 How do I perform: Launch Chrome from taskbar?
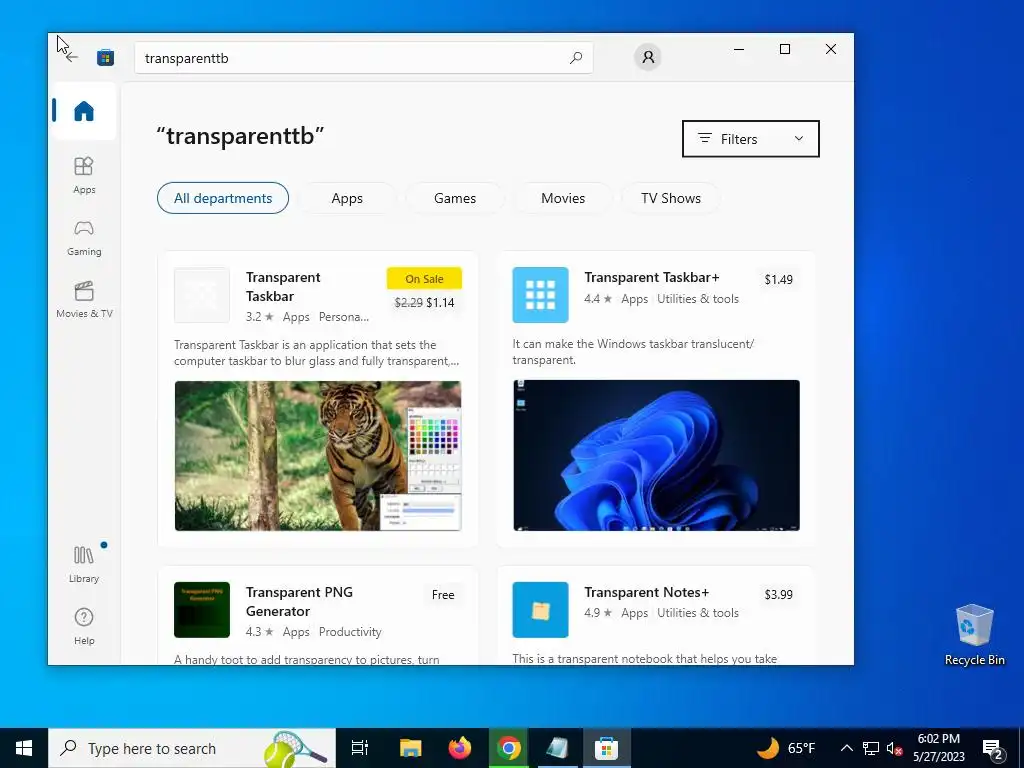click(509, 748)
